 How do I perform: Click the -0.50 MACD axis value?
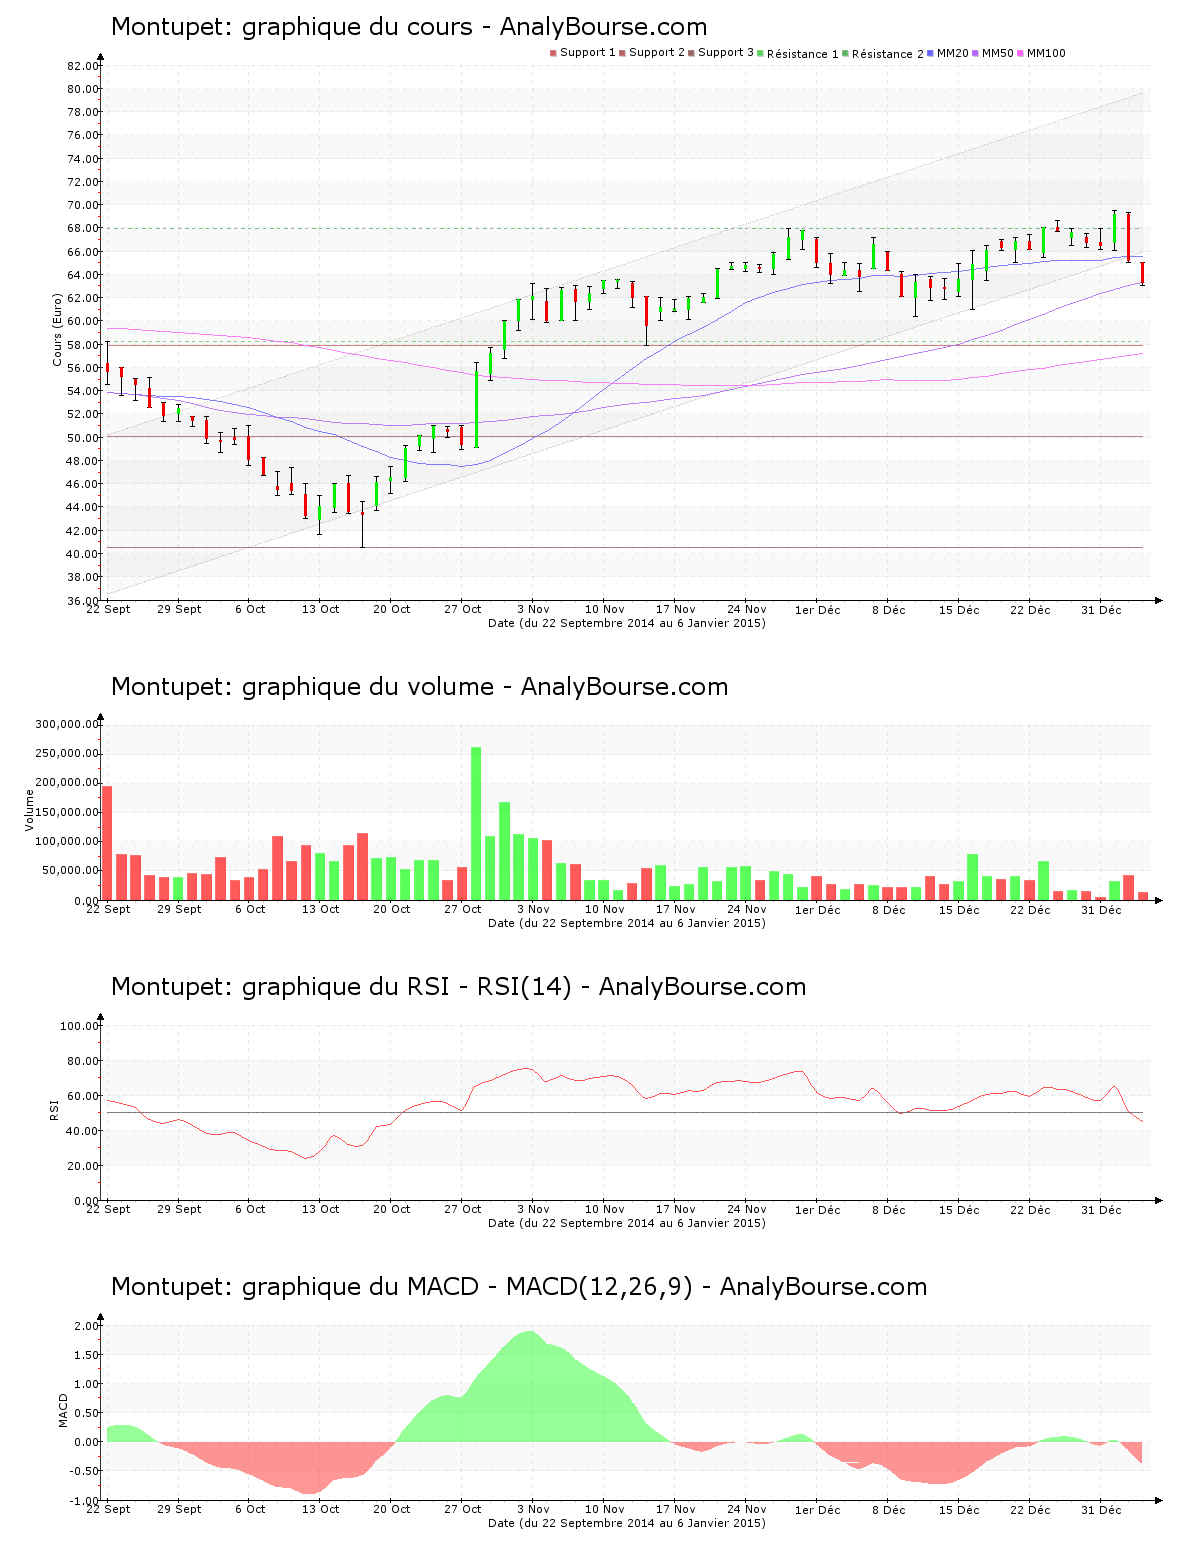pyautogui.click(x=84, y=1471)
